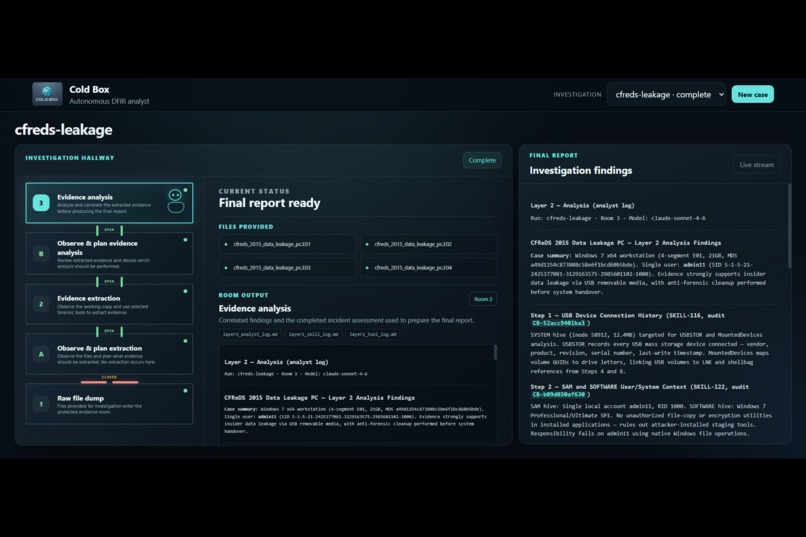Click the Cold Box logo icon
The image size is (806, 537).
pyautogui.click(x=47, y=94)
